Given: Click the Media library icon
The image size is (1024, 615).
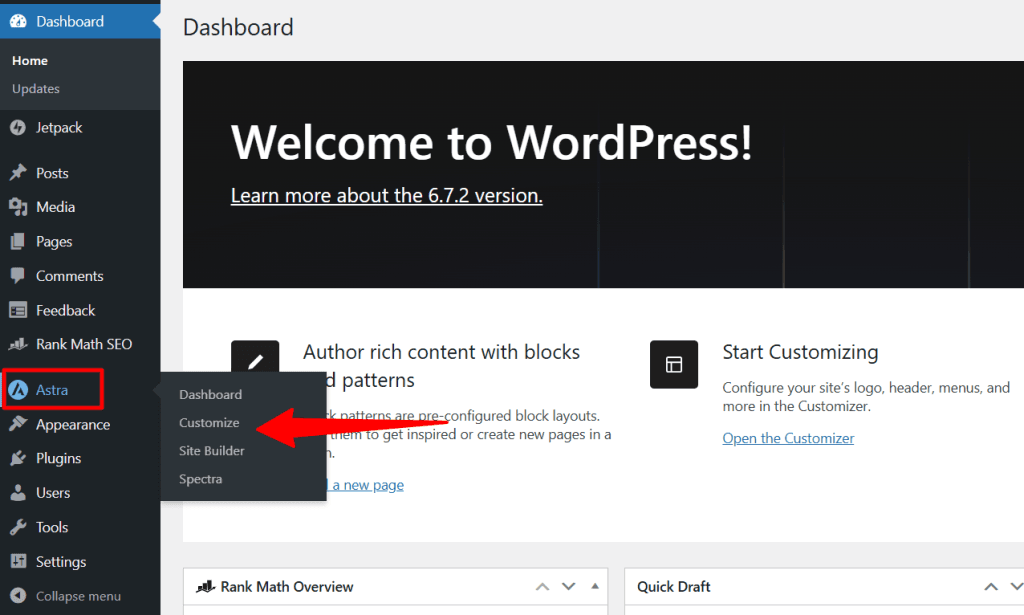Looking at the screenshot, I should click(18, 207).
